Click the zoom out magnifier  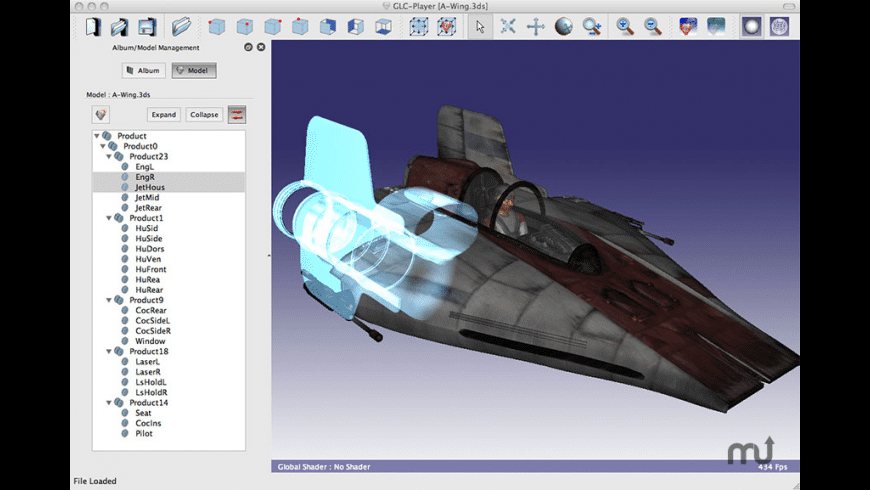pyautogui.click(x=653, y=27)
